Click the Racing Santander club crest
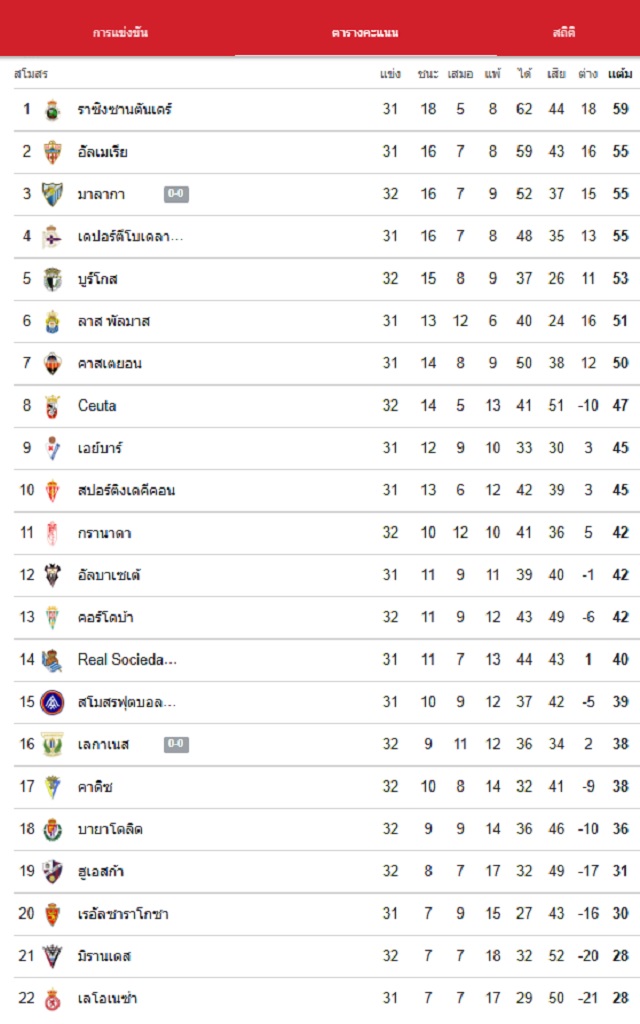 click(x=53, y=110)
